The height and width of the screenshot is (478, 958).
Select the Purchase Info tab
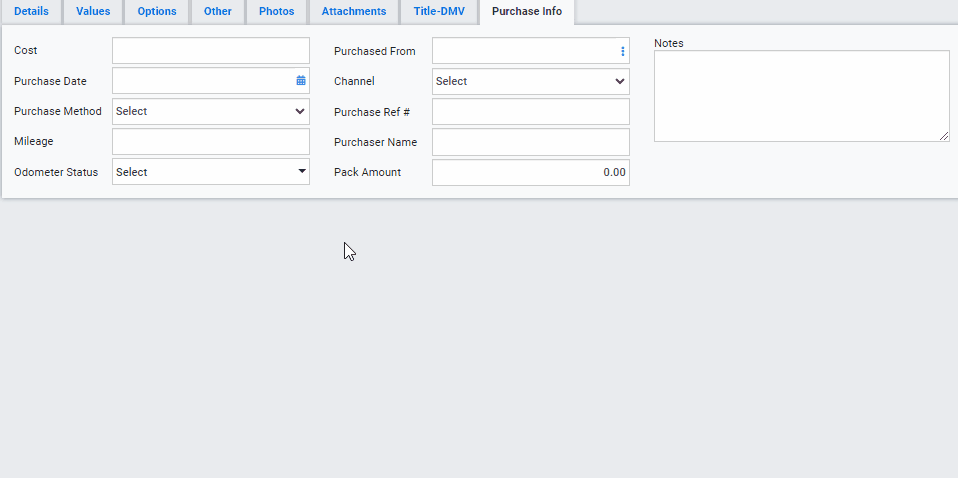(x=526, y=12)
